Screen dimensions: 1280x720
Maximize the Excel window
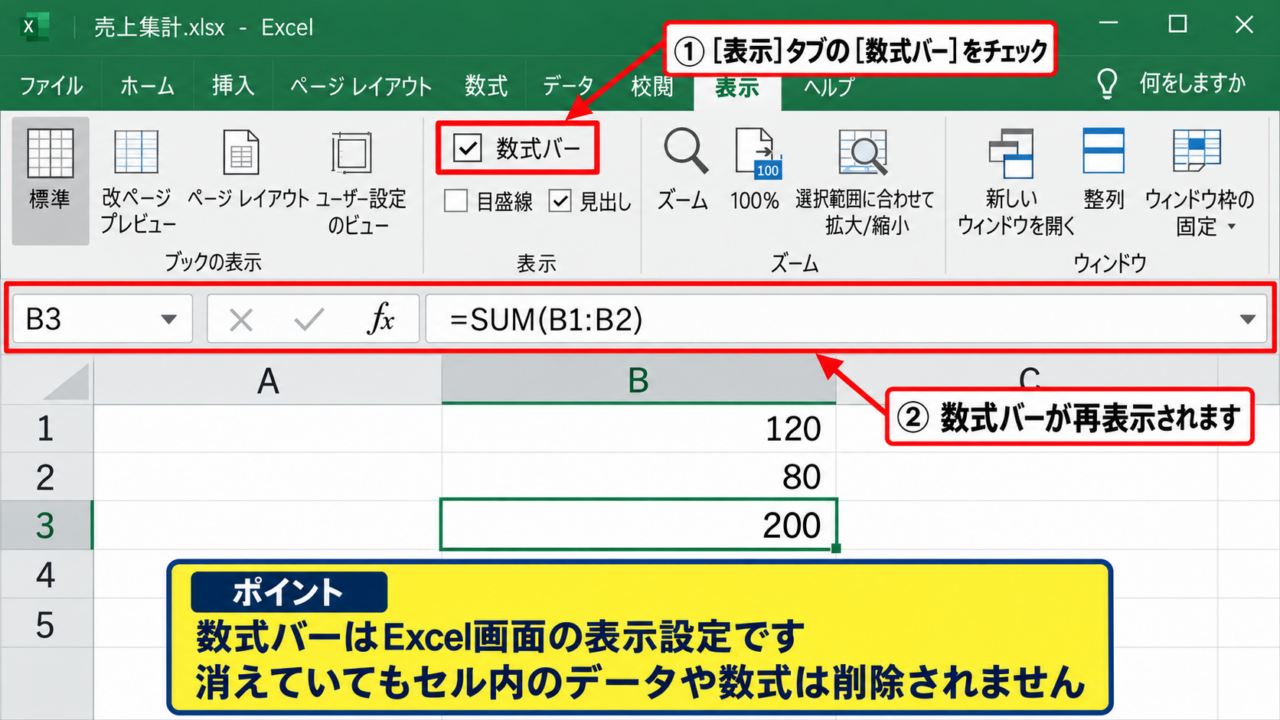(x=1177, y=25)
